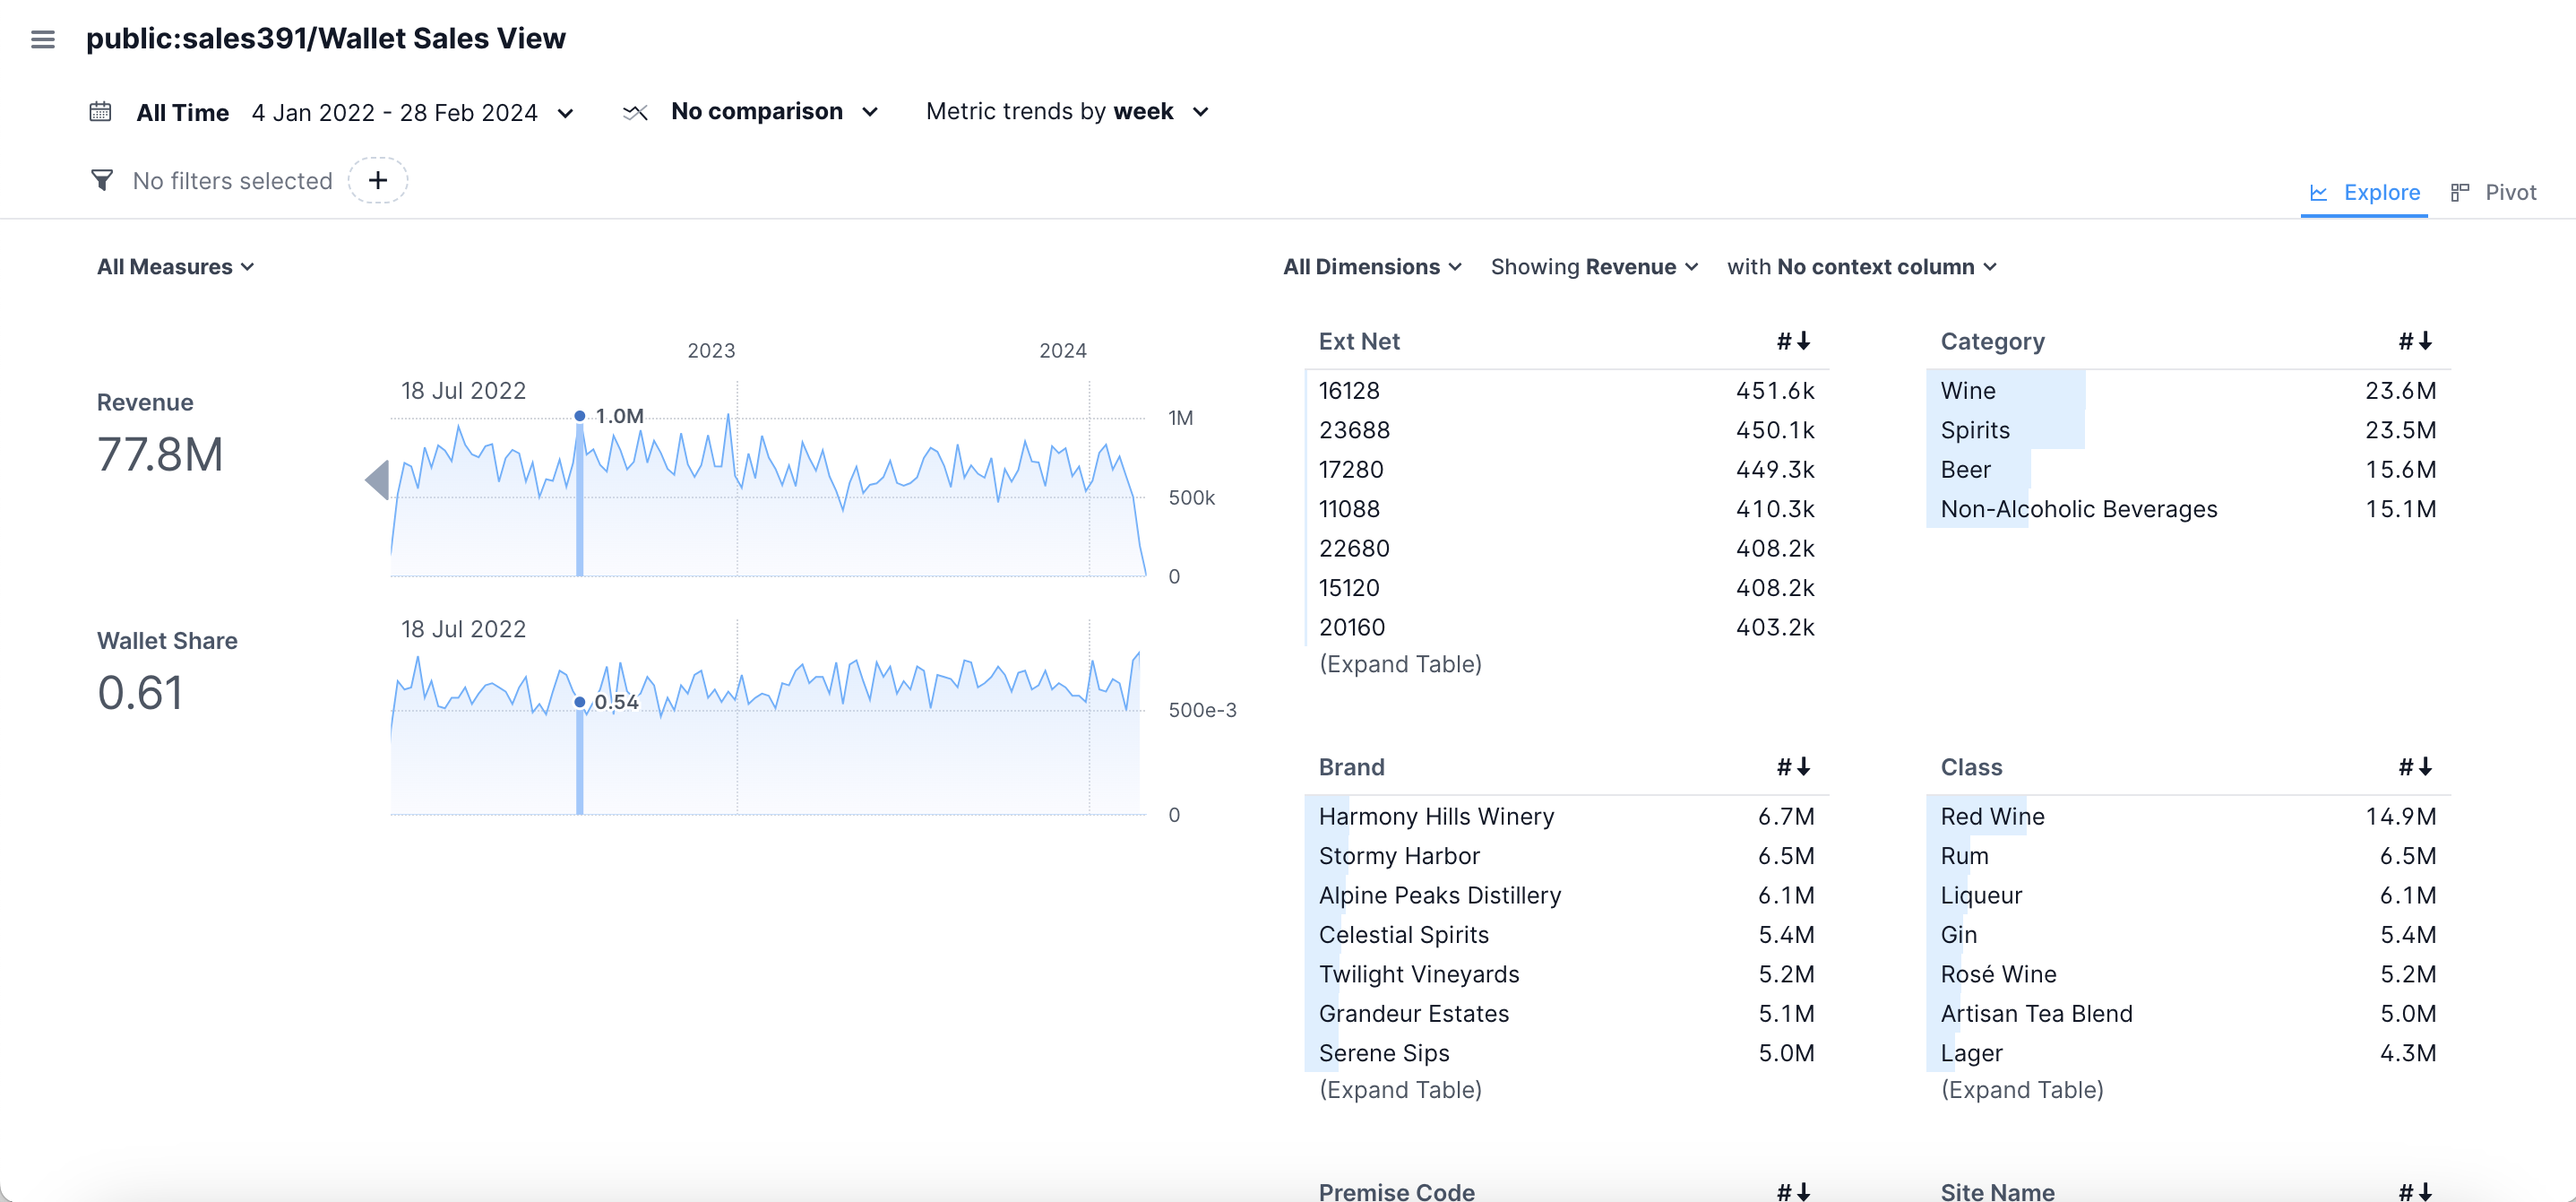Select the 22680 Ext Net row

tap(1566, 548)
